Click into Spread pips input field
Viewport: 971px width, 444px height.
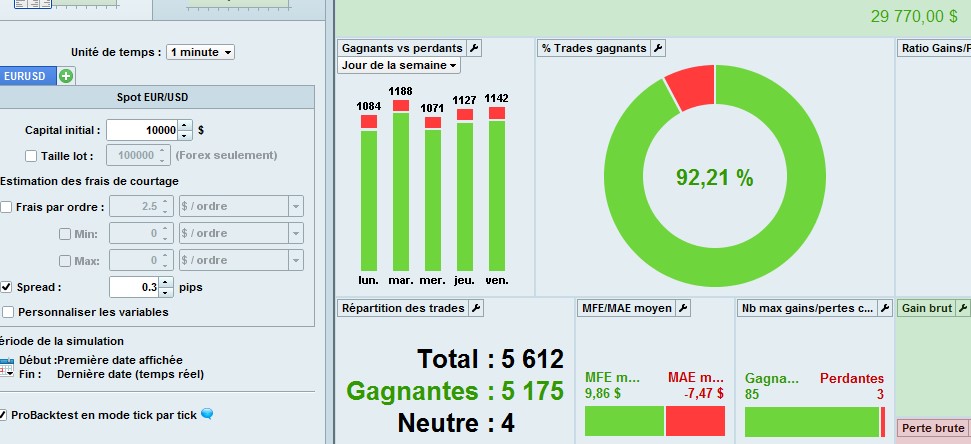(134, 287)
